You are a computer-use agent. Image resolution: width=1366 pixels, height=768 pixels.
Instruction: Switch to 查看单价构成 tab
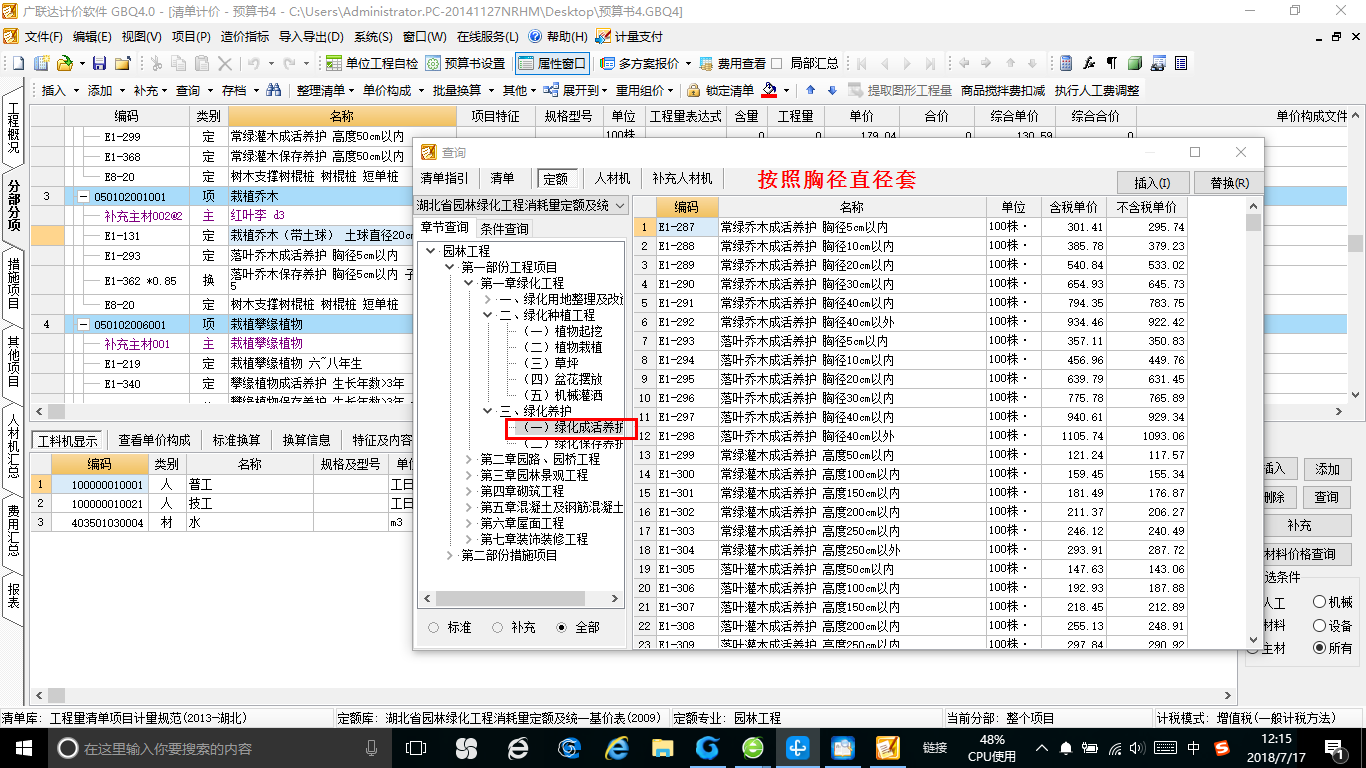tap(154, 440)
